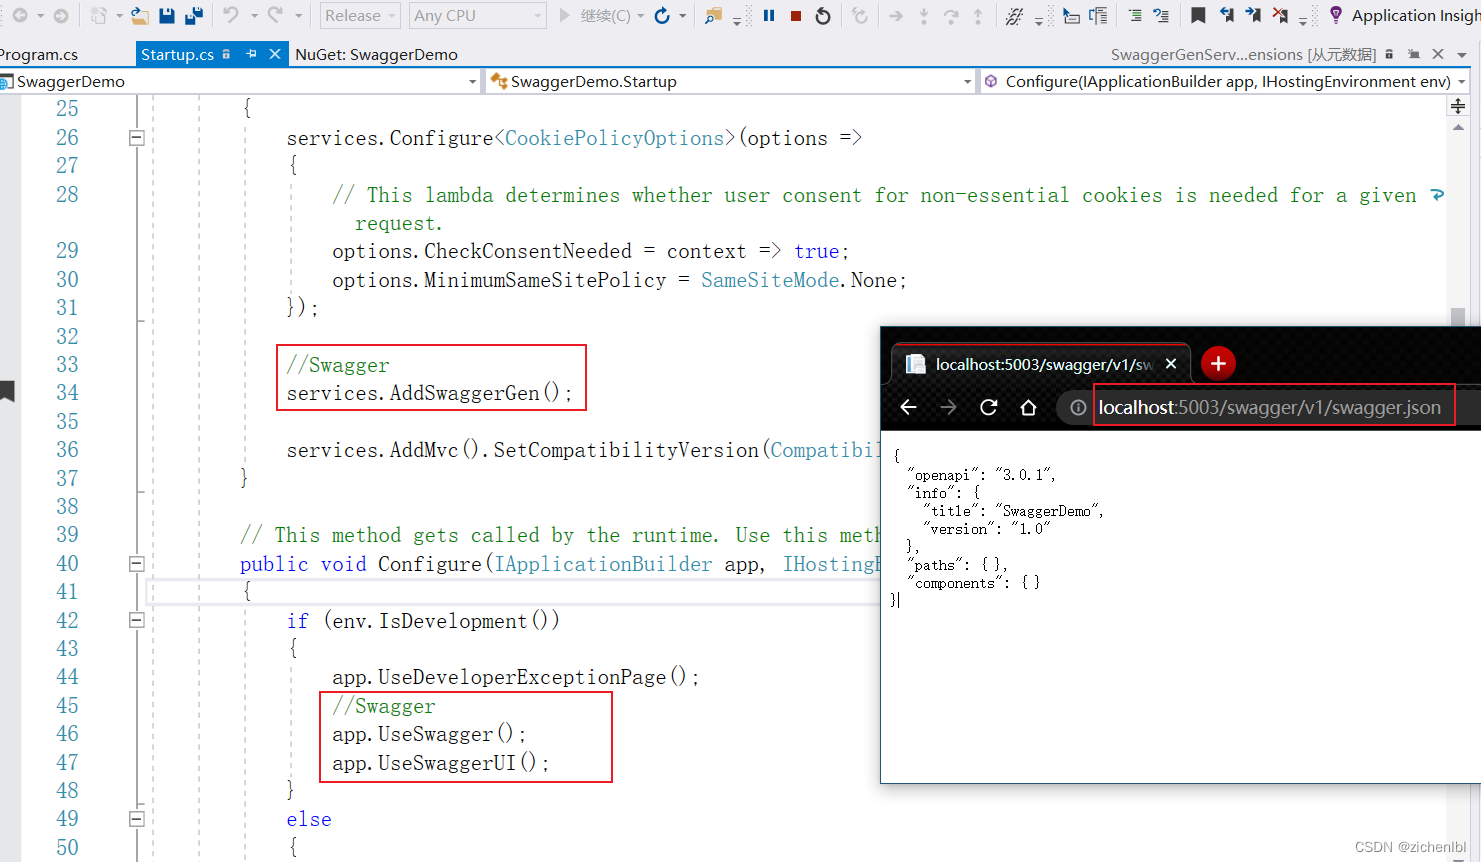Click the Undo icon
The image size is (1481, 862).
click(229, 15)
